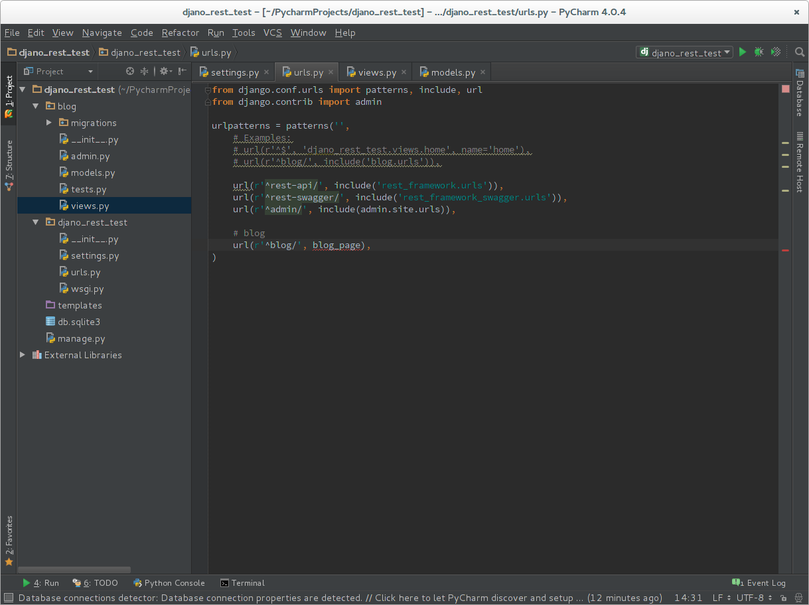This screenshot has width=809, height=605.
Task: Run with coverage icon in toolbar
Action: (x=775, y=52)
